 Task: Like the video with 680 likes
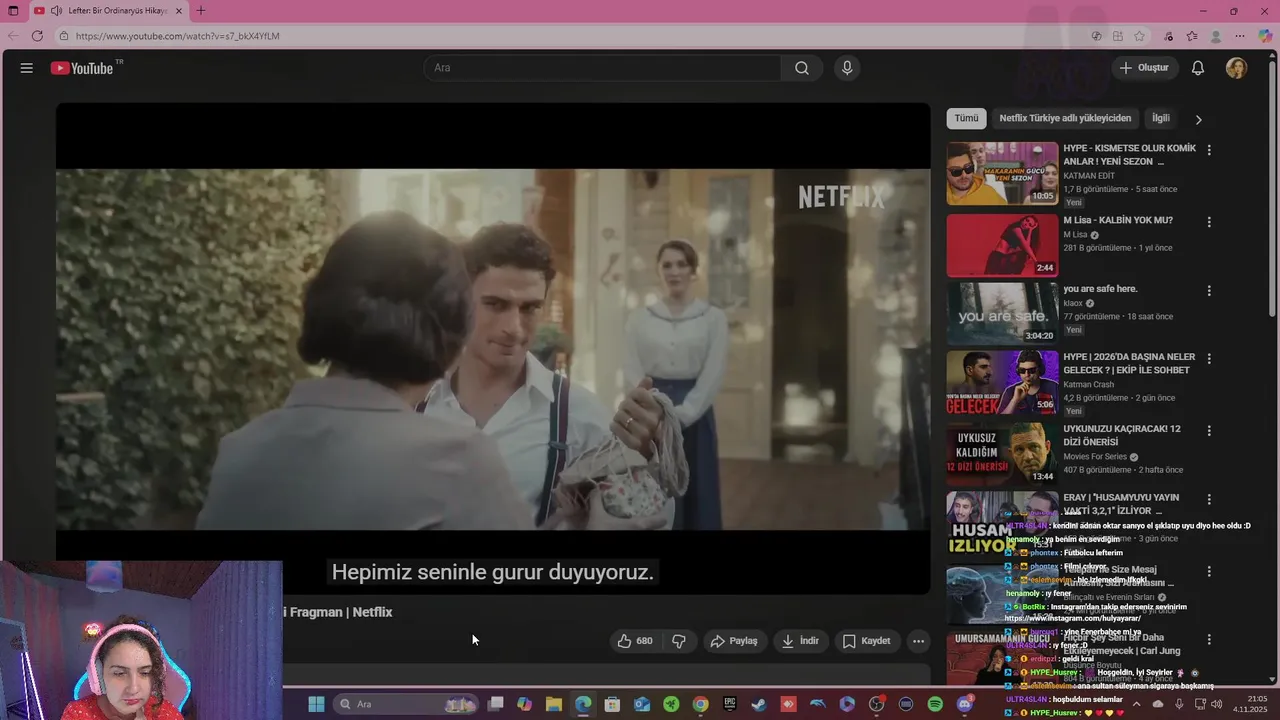[634, 641]
